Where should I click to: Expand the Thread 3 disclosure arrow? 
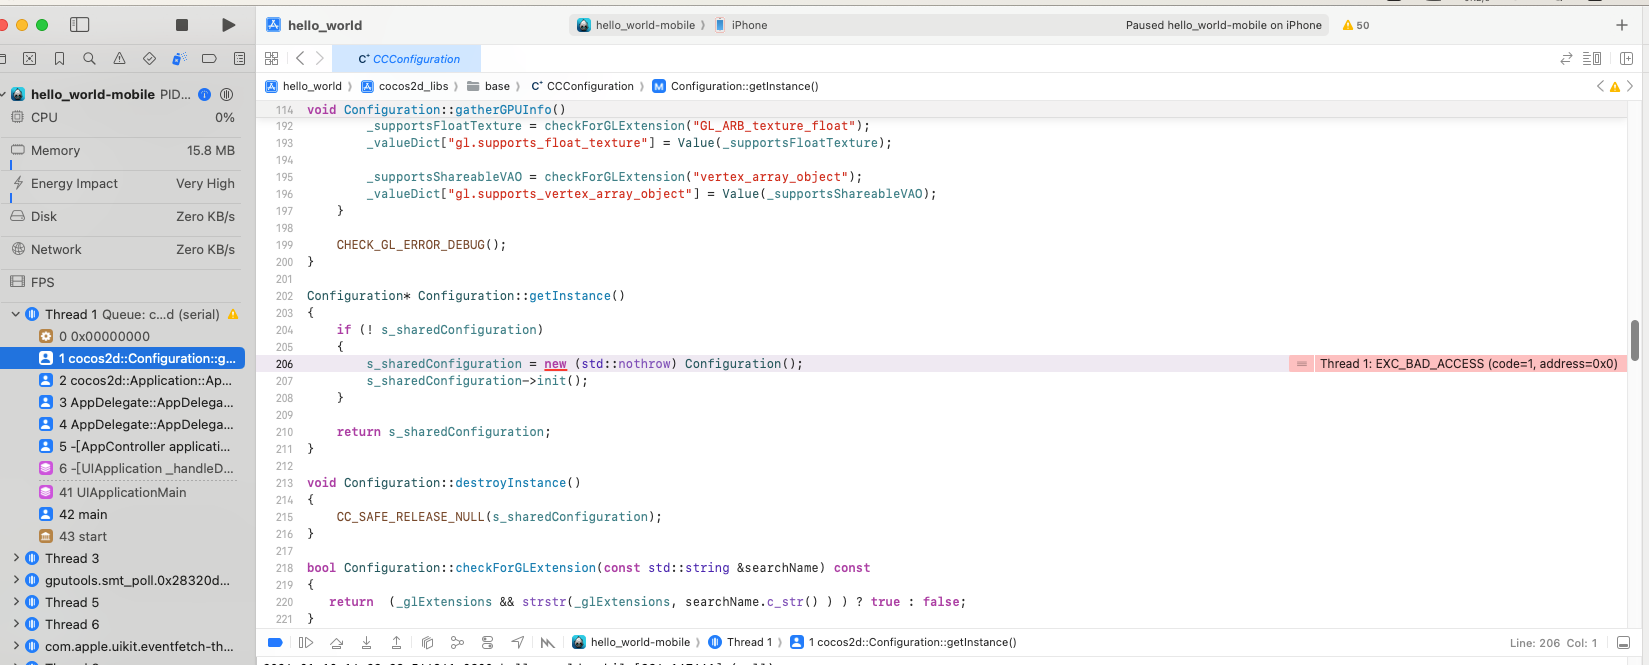[16, 558]
